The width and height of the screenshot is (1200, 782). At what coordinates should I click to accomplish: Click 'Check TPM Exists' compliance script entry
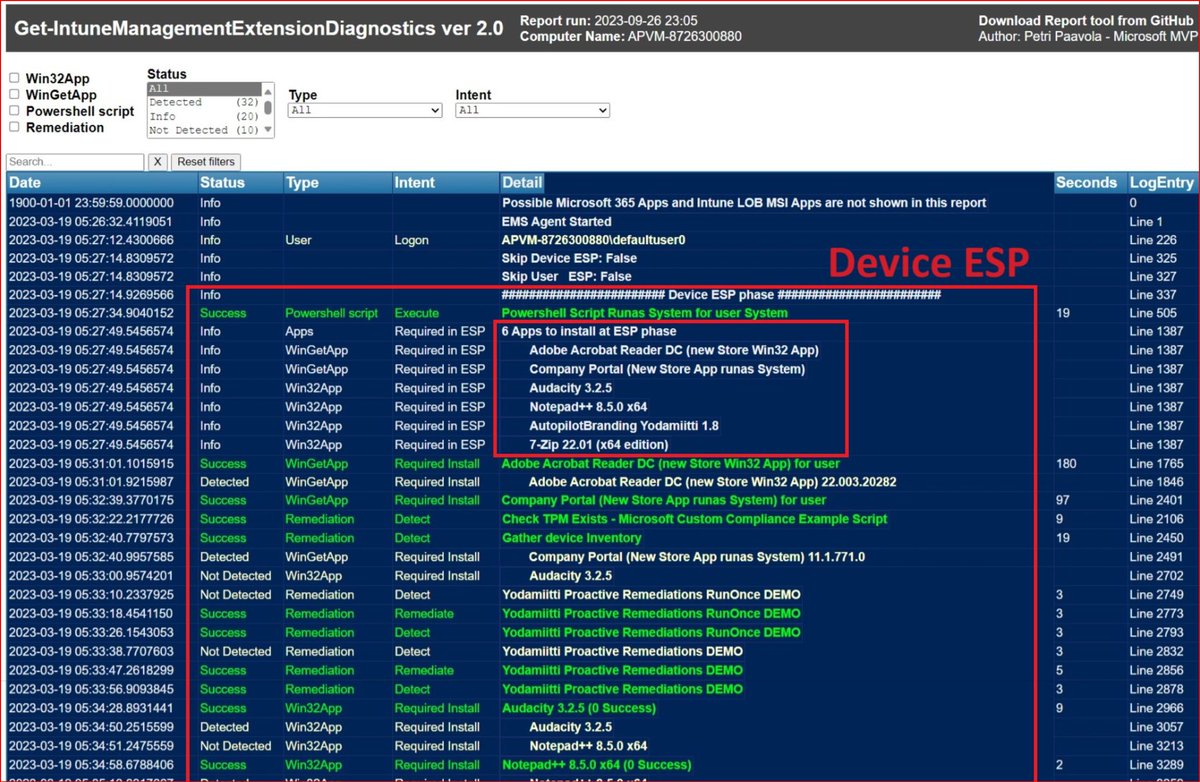[x=695, y=519]
